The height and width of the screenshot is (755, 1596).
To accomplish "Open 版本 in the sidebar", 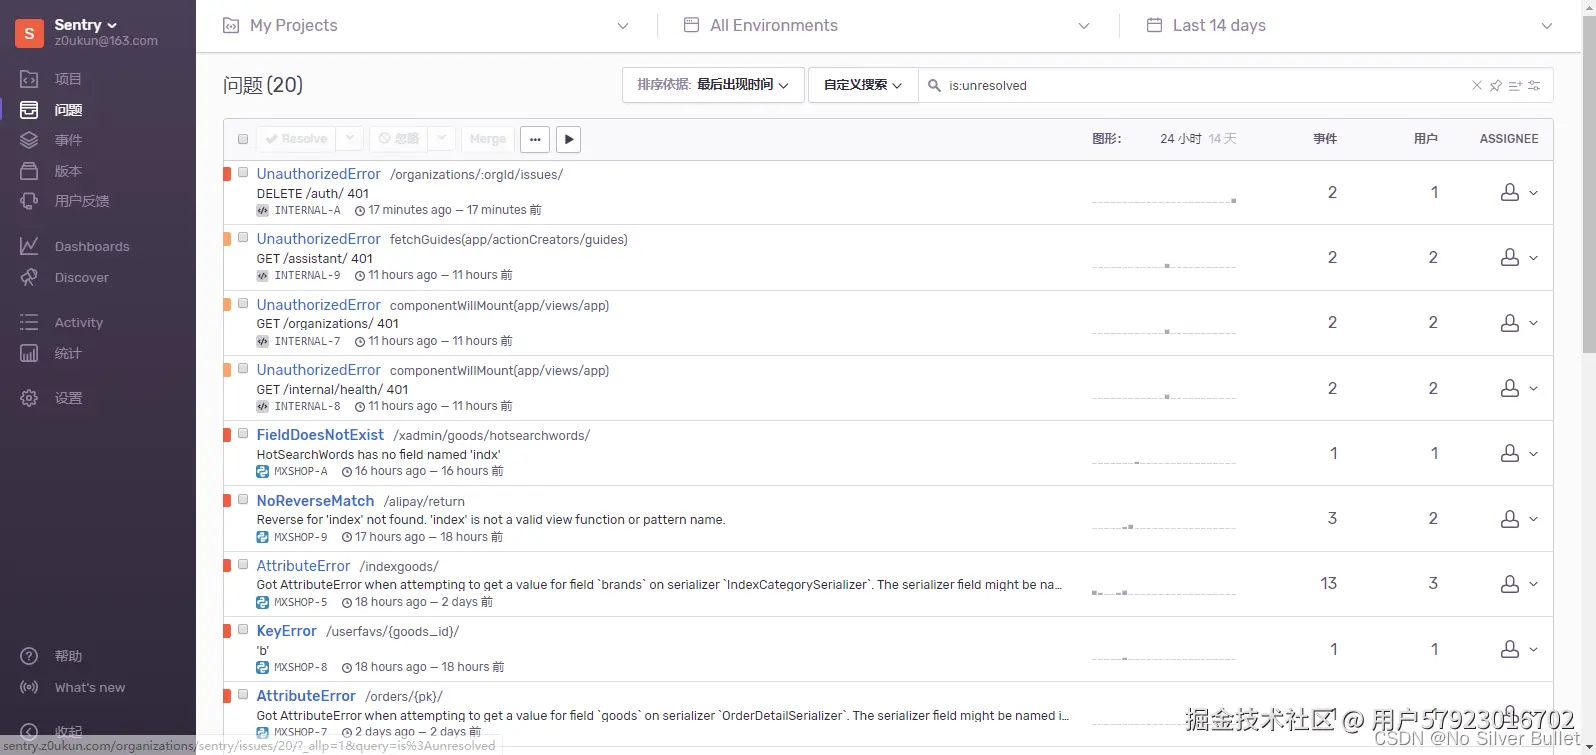I will (x=68, y=171).
